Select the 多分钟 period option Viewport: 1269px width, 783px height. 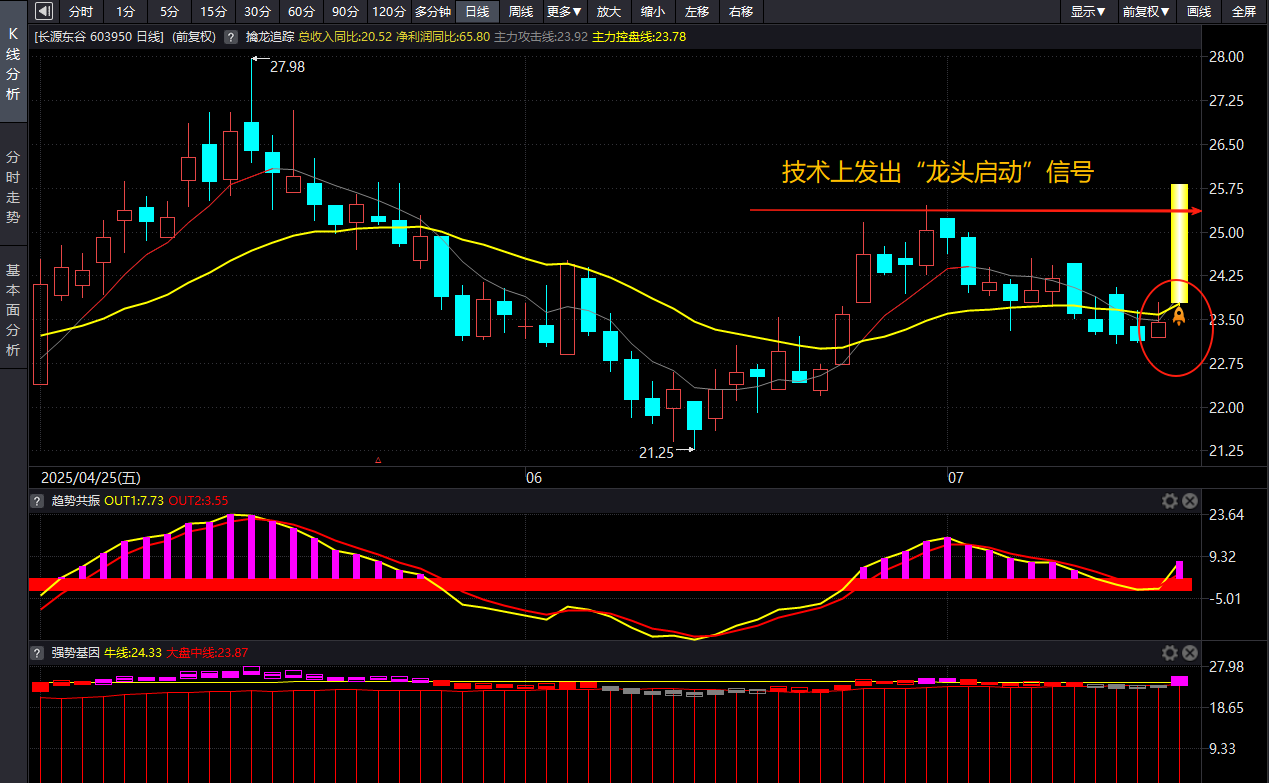[433, 12]
